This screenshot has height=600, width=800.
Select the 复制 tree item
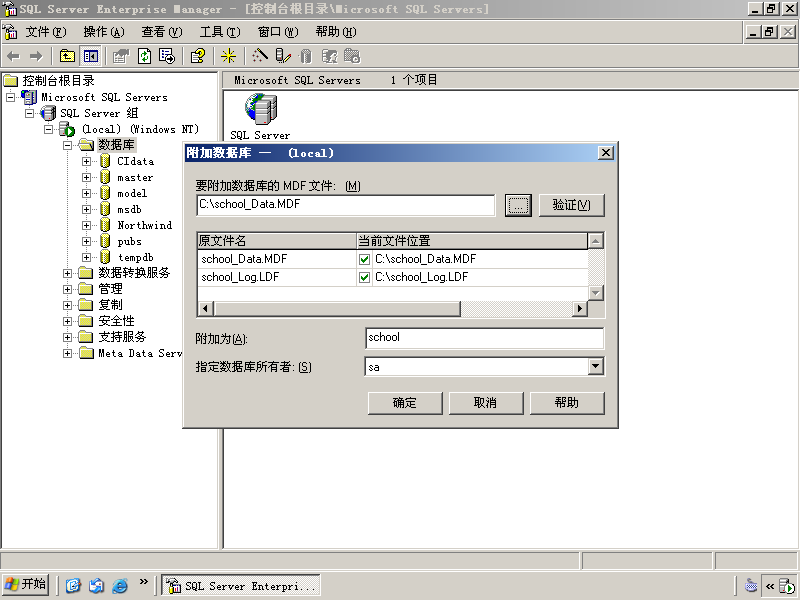click(x=110, y=305)
